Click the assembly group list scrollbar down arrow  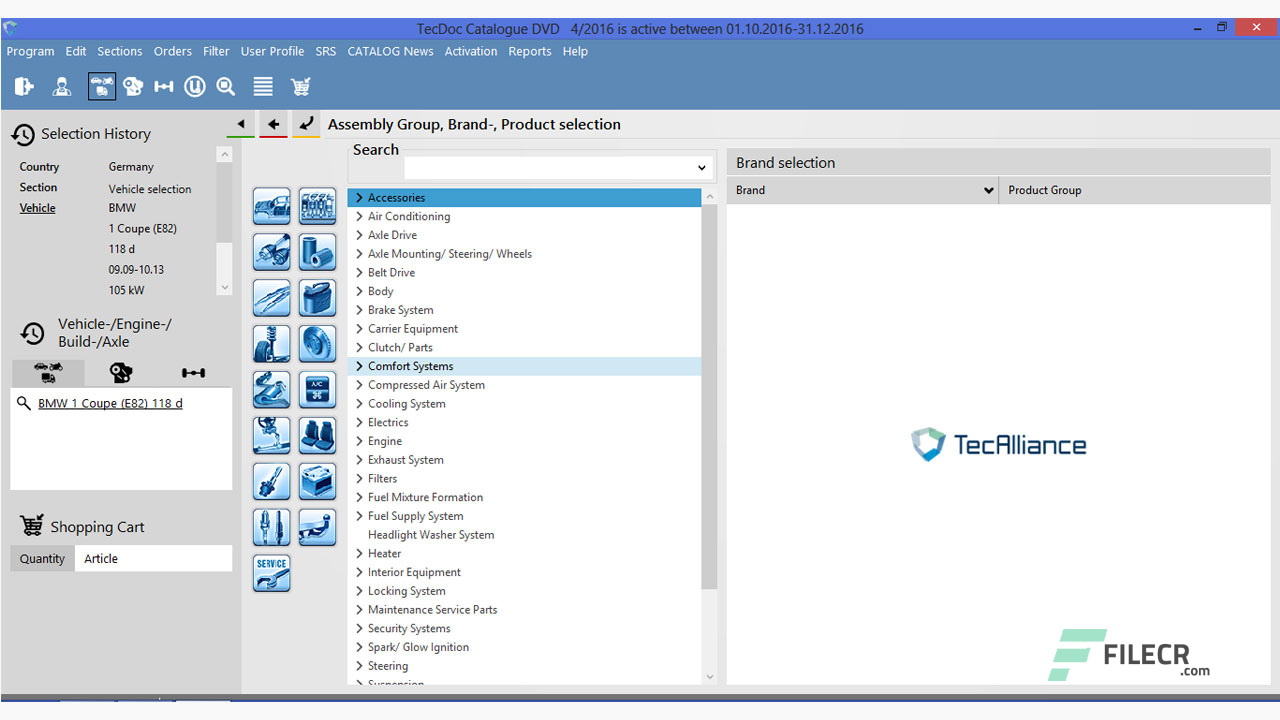[x=710, y=677]
